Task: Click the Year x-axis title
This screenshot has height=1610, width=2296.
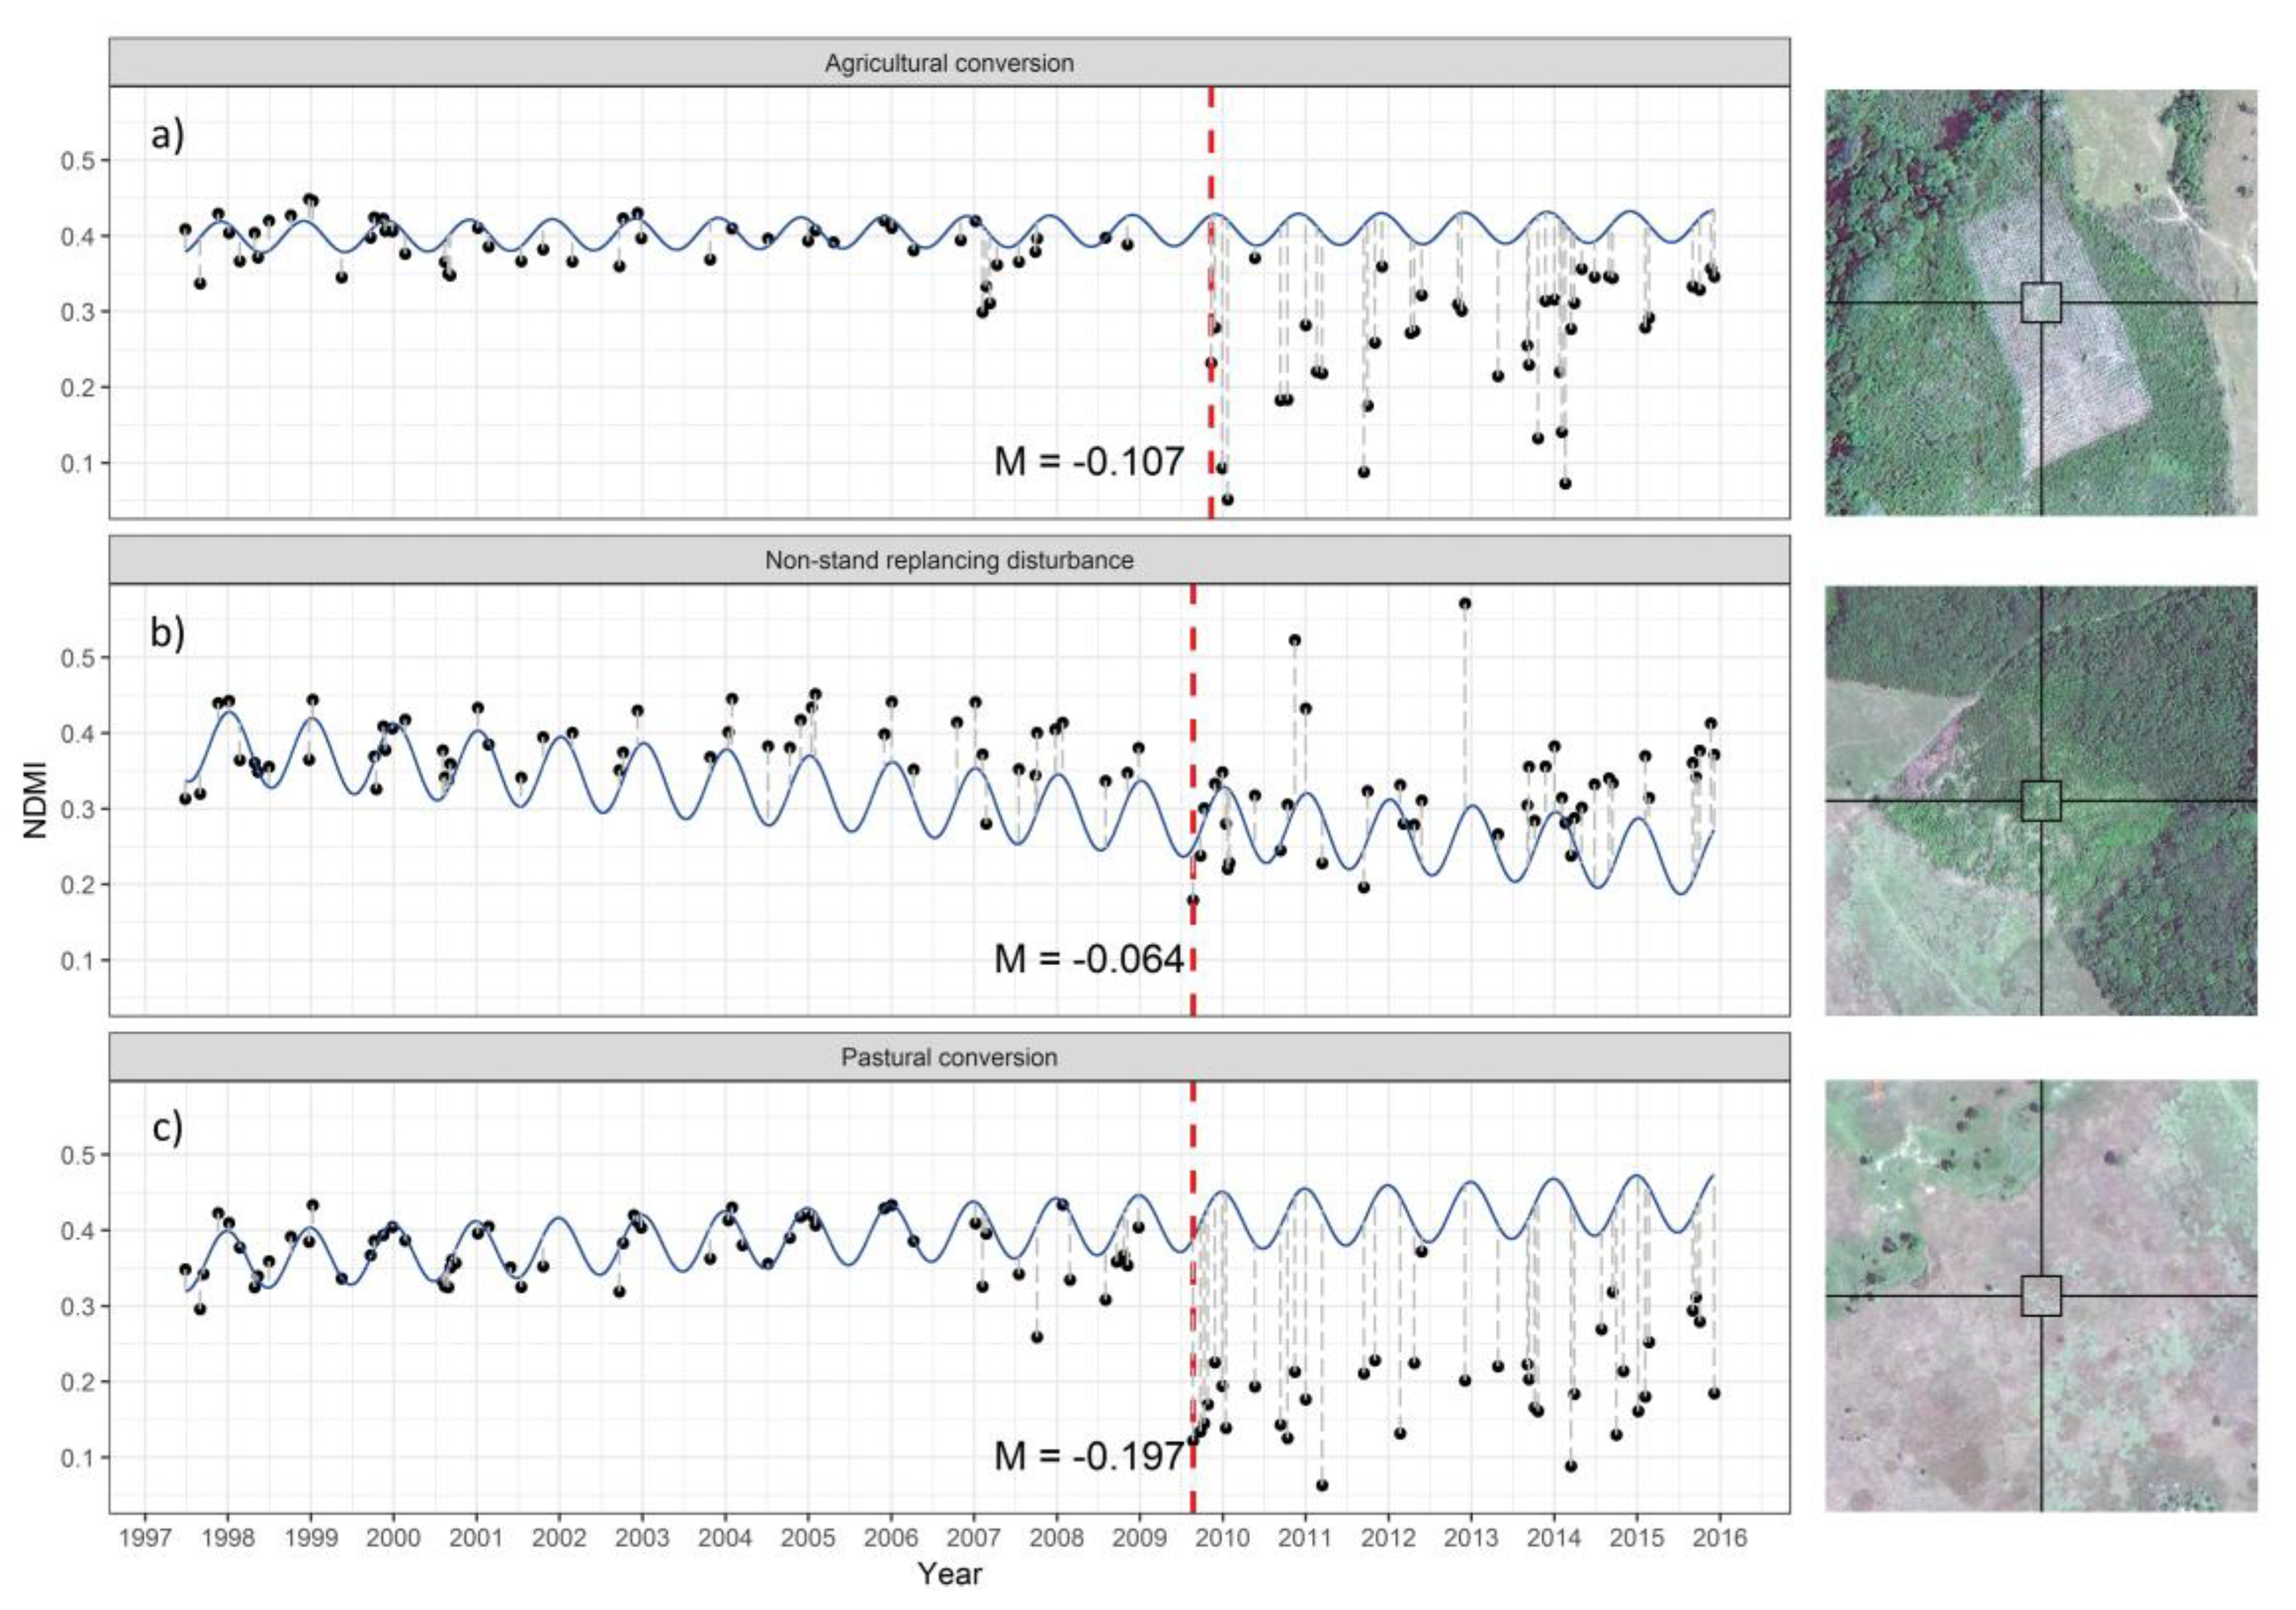Action: (950, 1575)
